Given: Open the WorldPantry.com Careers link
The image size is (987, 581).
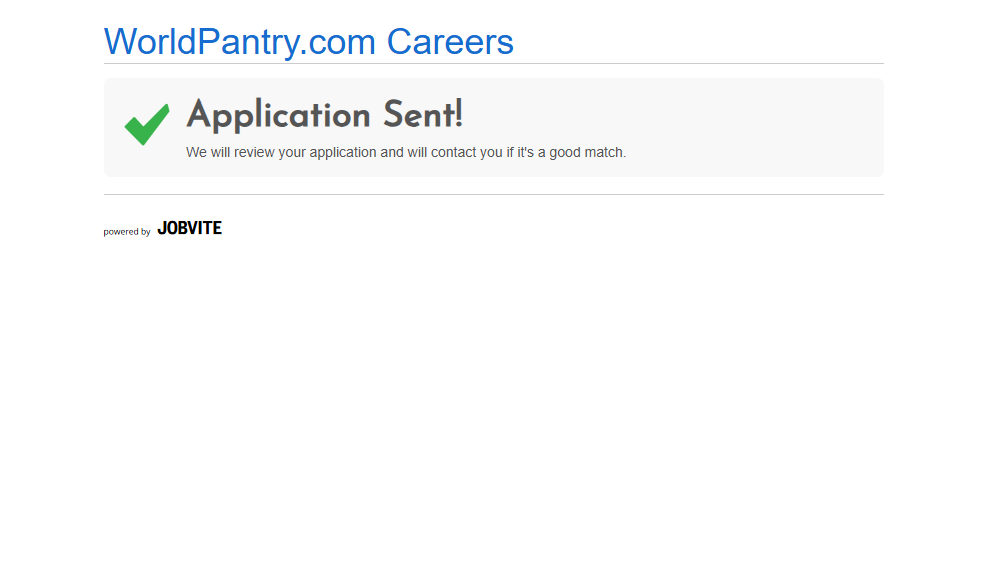Looking at the screenshot, I should [x=308, y=42].
